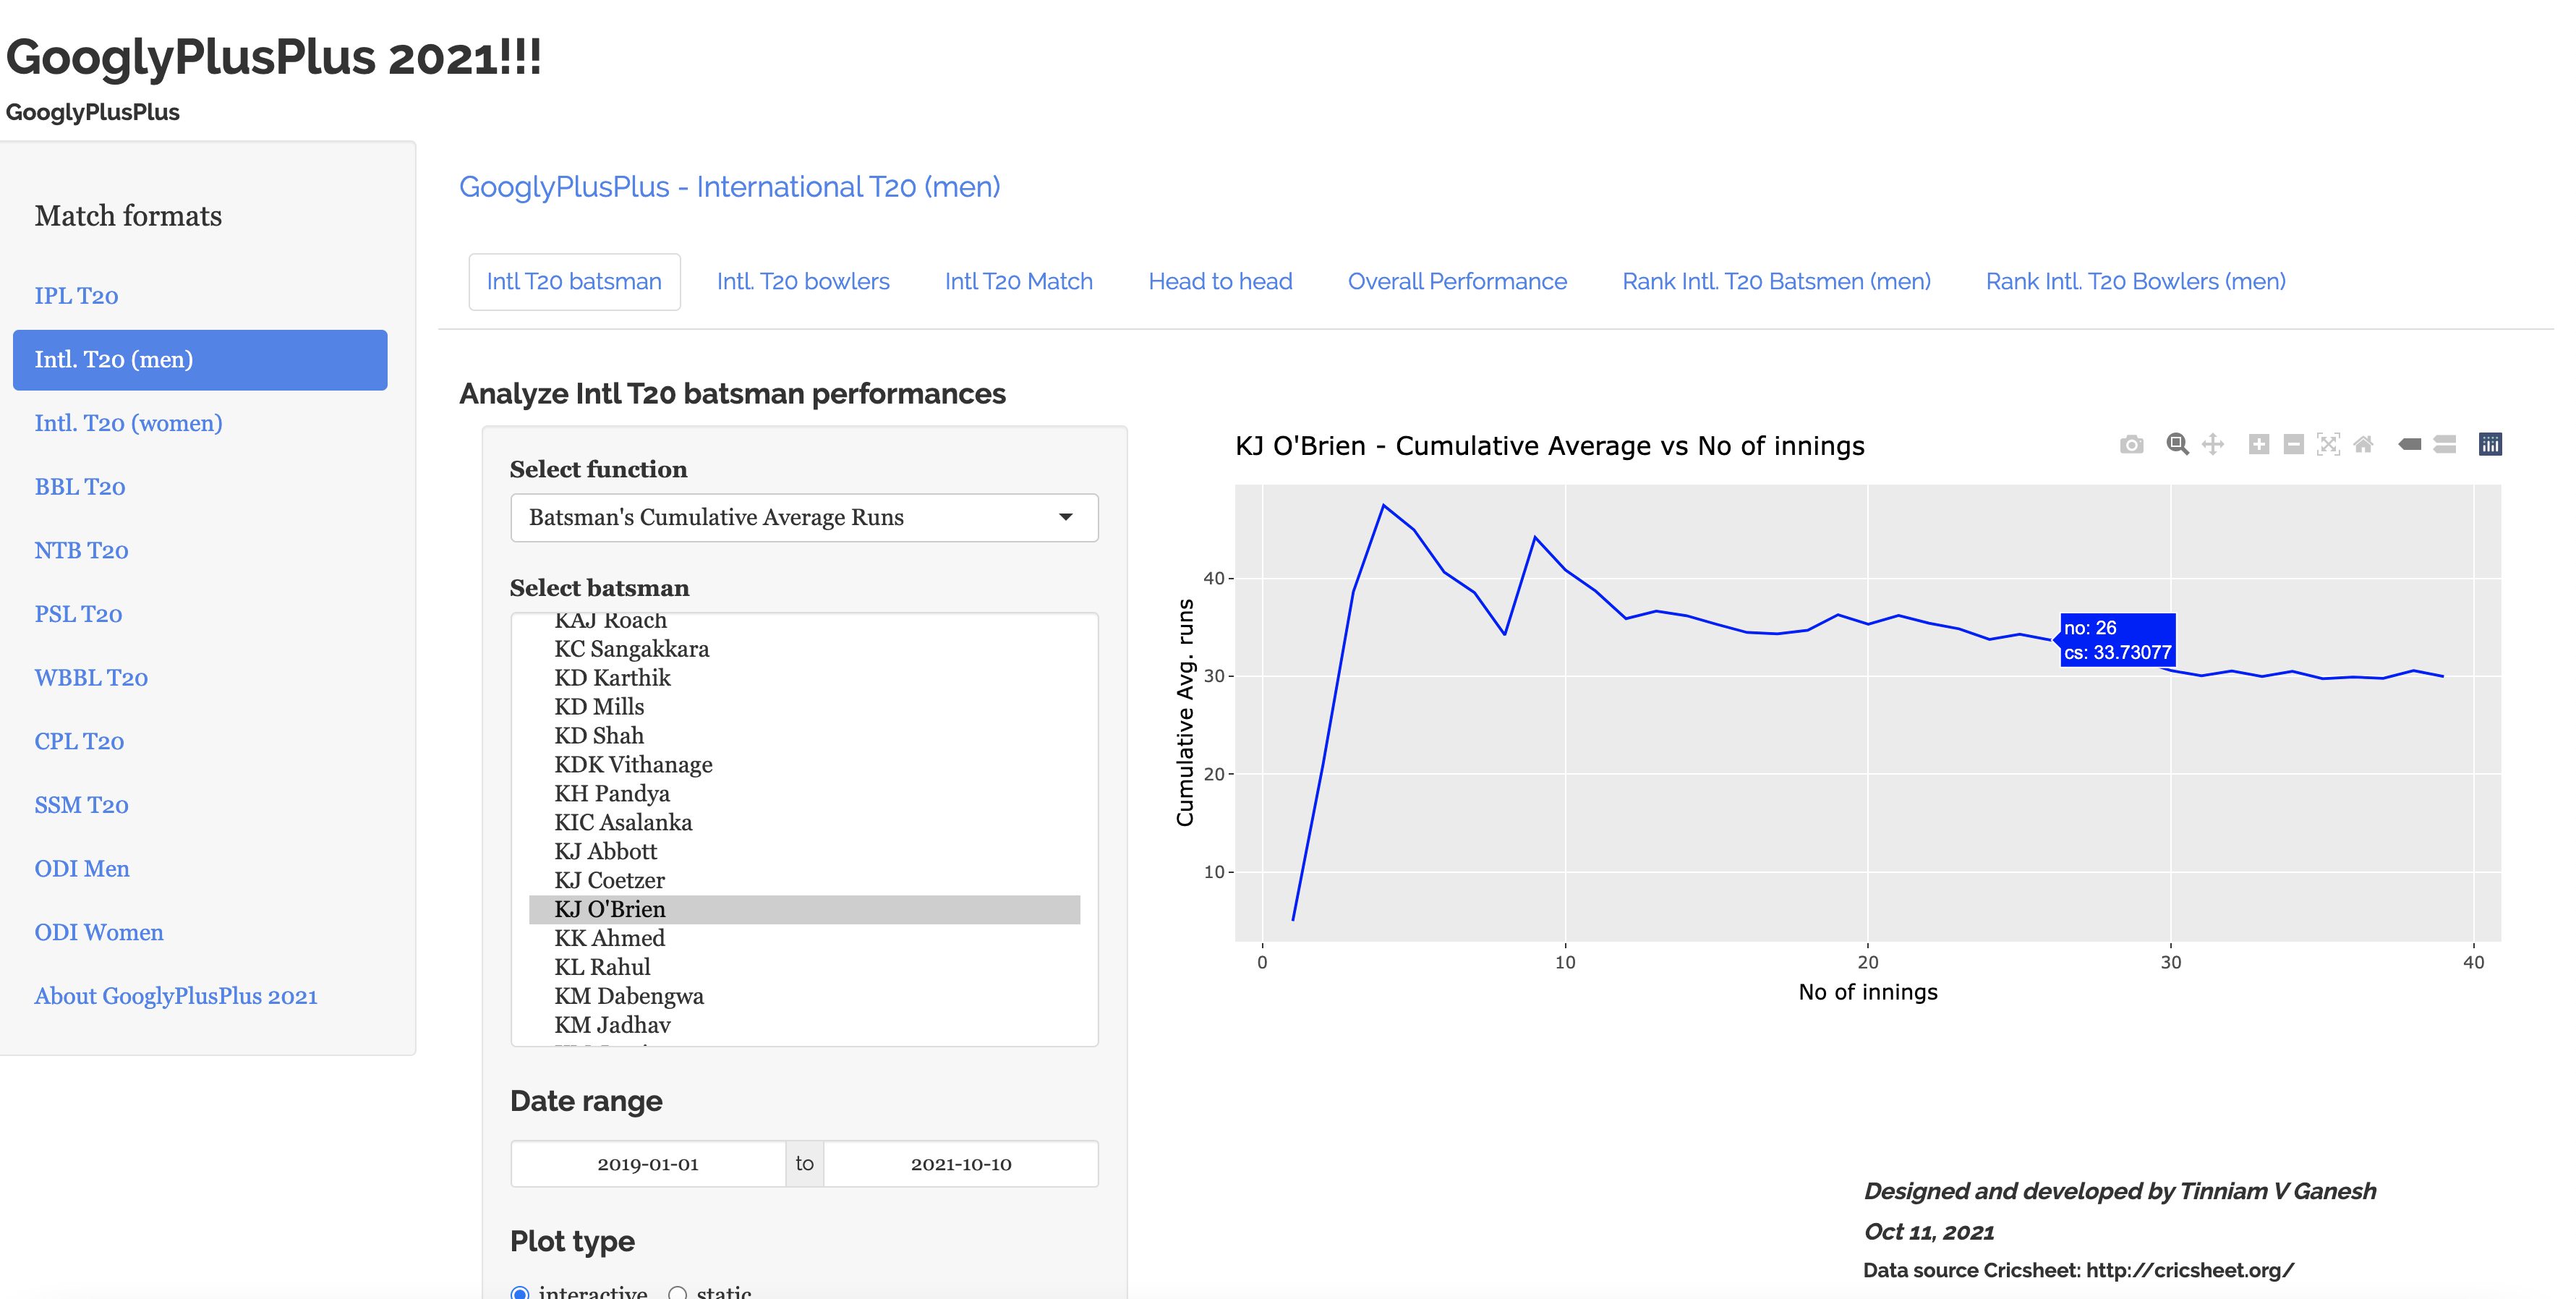Image resolution: width=2576 pixels, height=1299 pixels.
Task: Select the interactive plot type radio
Action: click(520, 1293)
